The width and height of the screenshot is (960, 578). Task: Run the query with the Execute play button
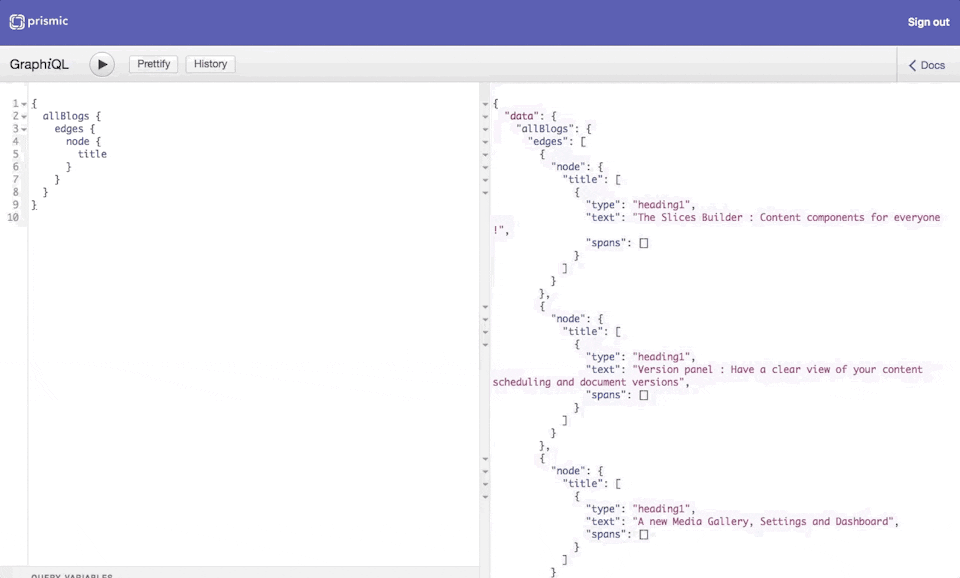102,64
